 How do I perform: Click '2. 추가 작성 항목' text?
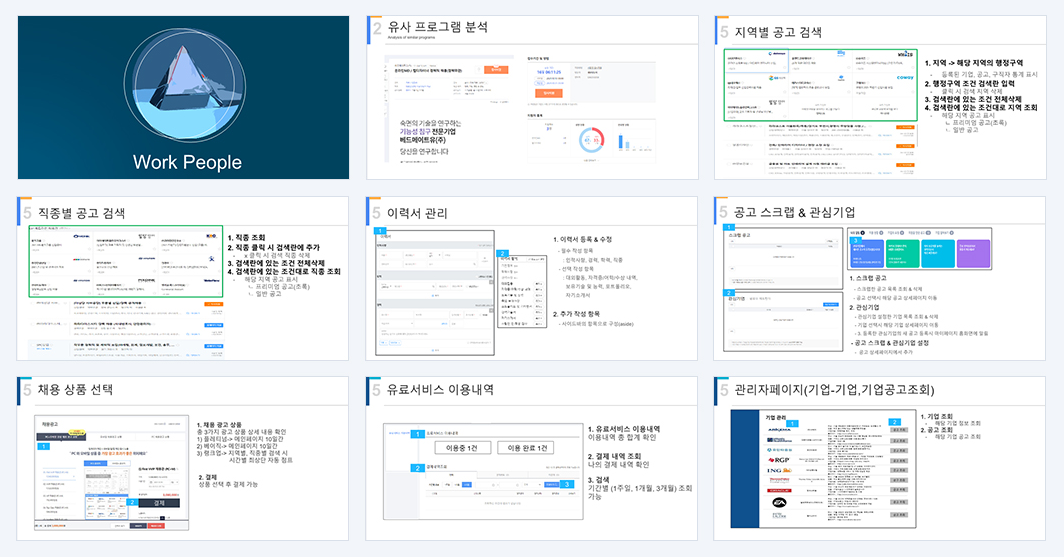pos(576,314)
